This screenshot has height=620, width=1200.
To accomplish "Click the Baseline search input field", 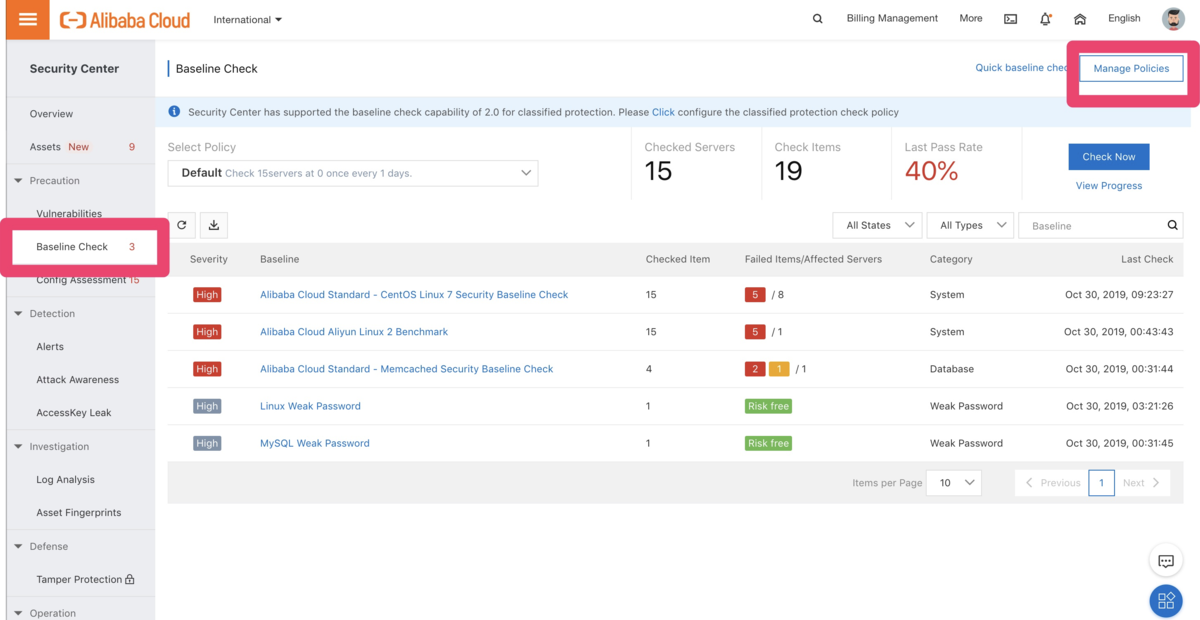I will 1090,226.
